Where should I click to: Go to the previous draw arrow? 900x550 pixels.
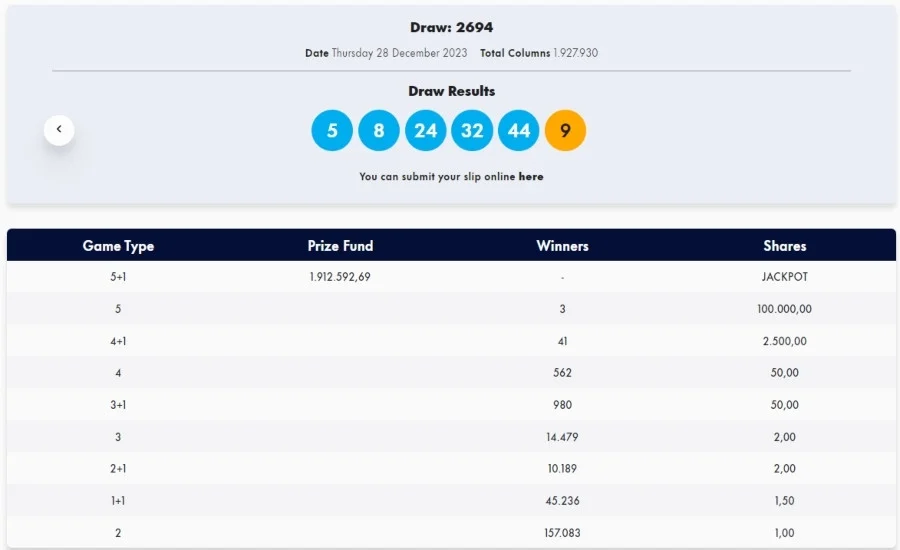click(59, 130)
